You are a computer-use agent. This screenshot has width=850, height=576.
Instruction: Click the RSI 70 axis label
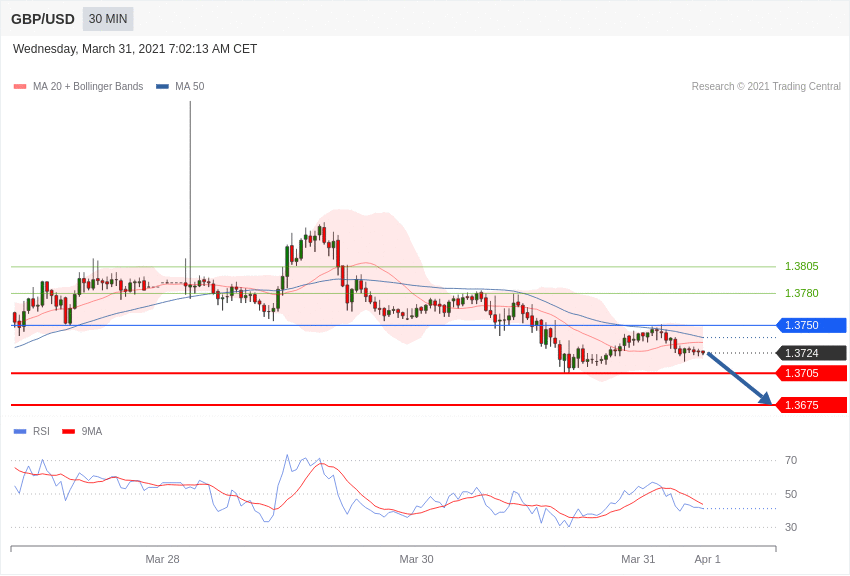coord(791,460)
